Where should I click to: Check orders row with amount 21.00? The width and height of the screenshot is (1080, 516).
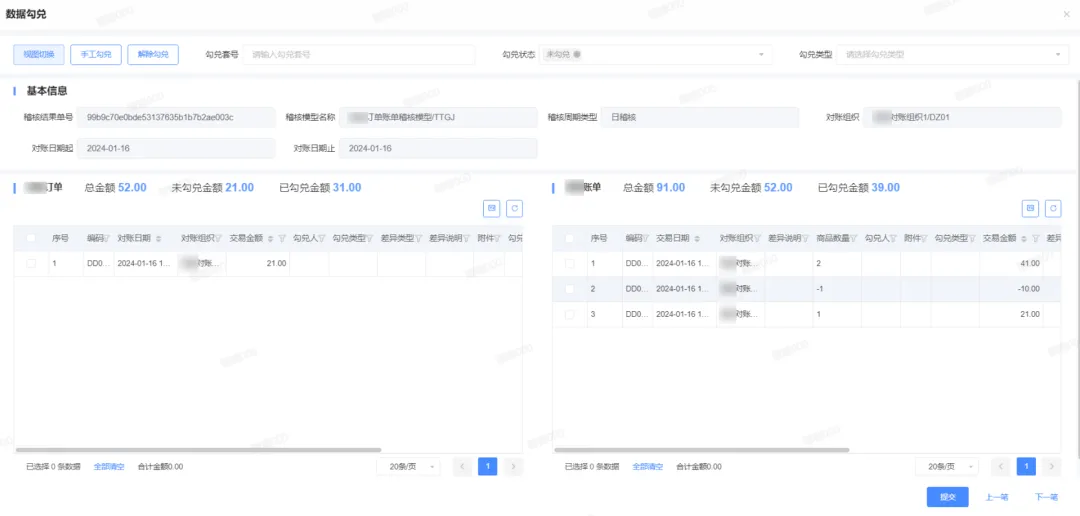tap(31, 263)
